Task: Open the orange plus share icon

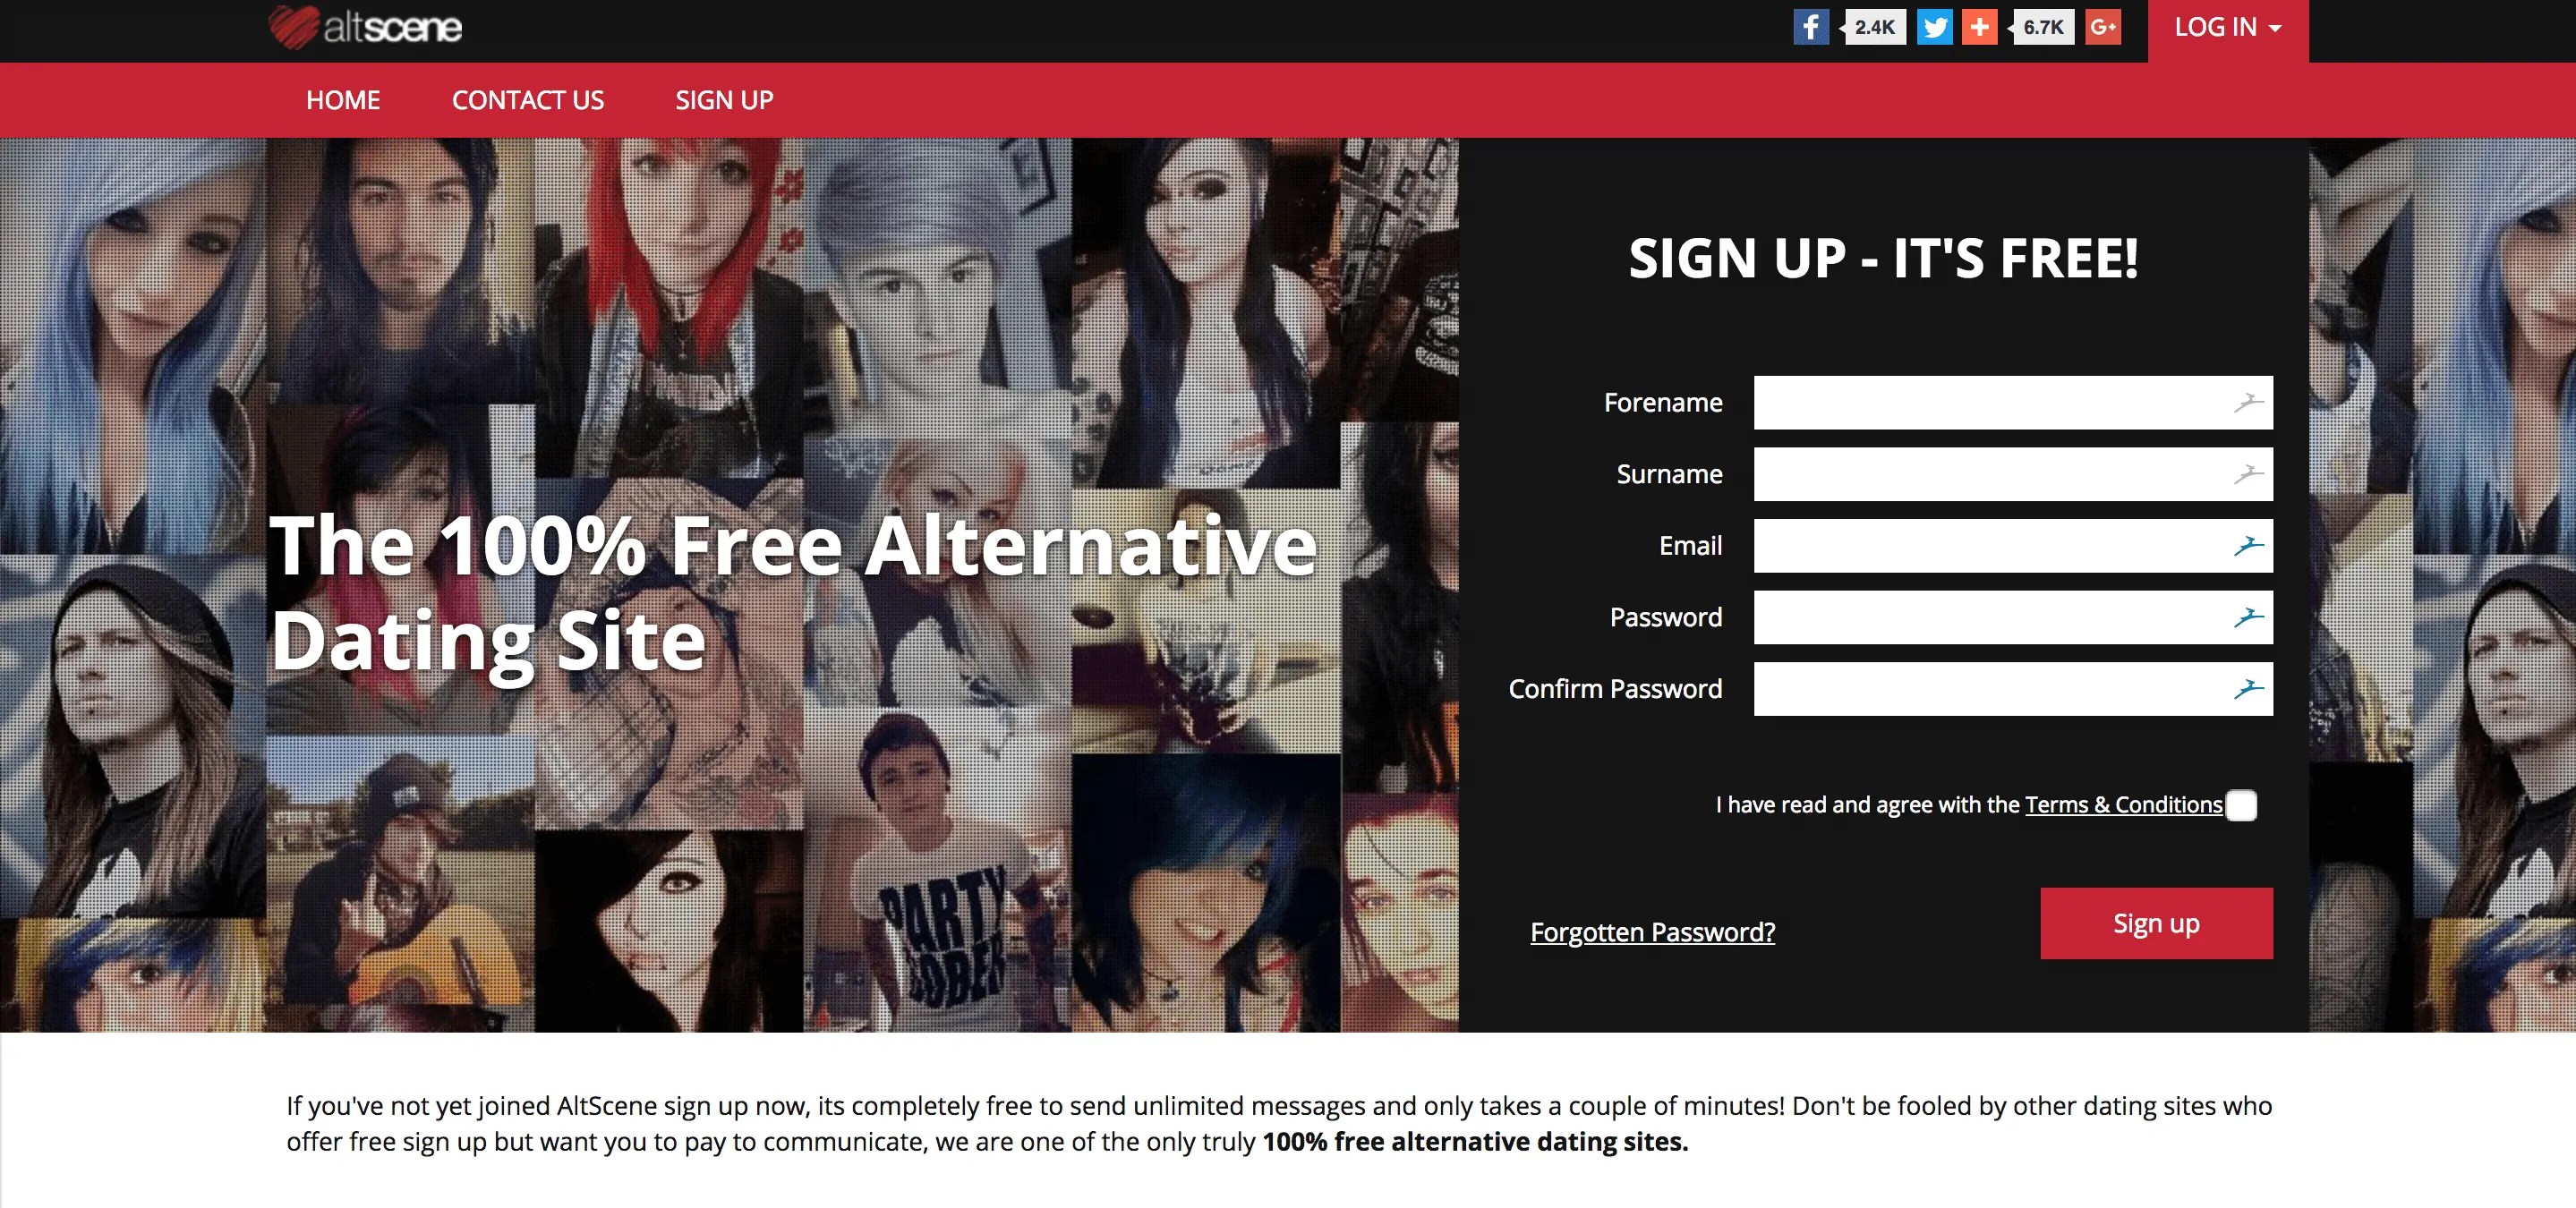Action: [x=1979, y=27]
